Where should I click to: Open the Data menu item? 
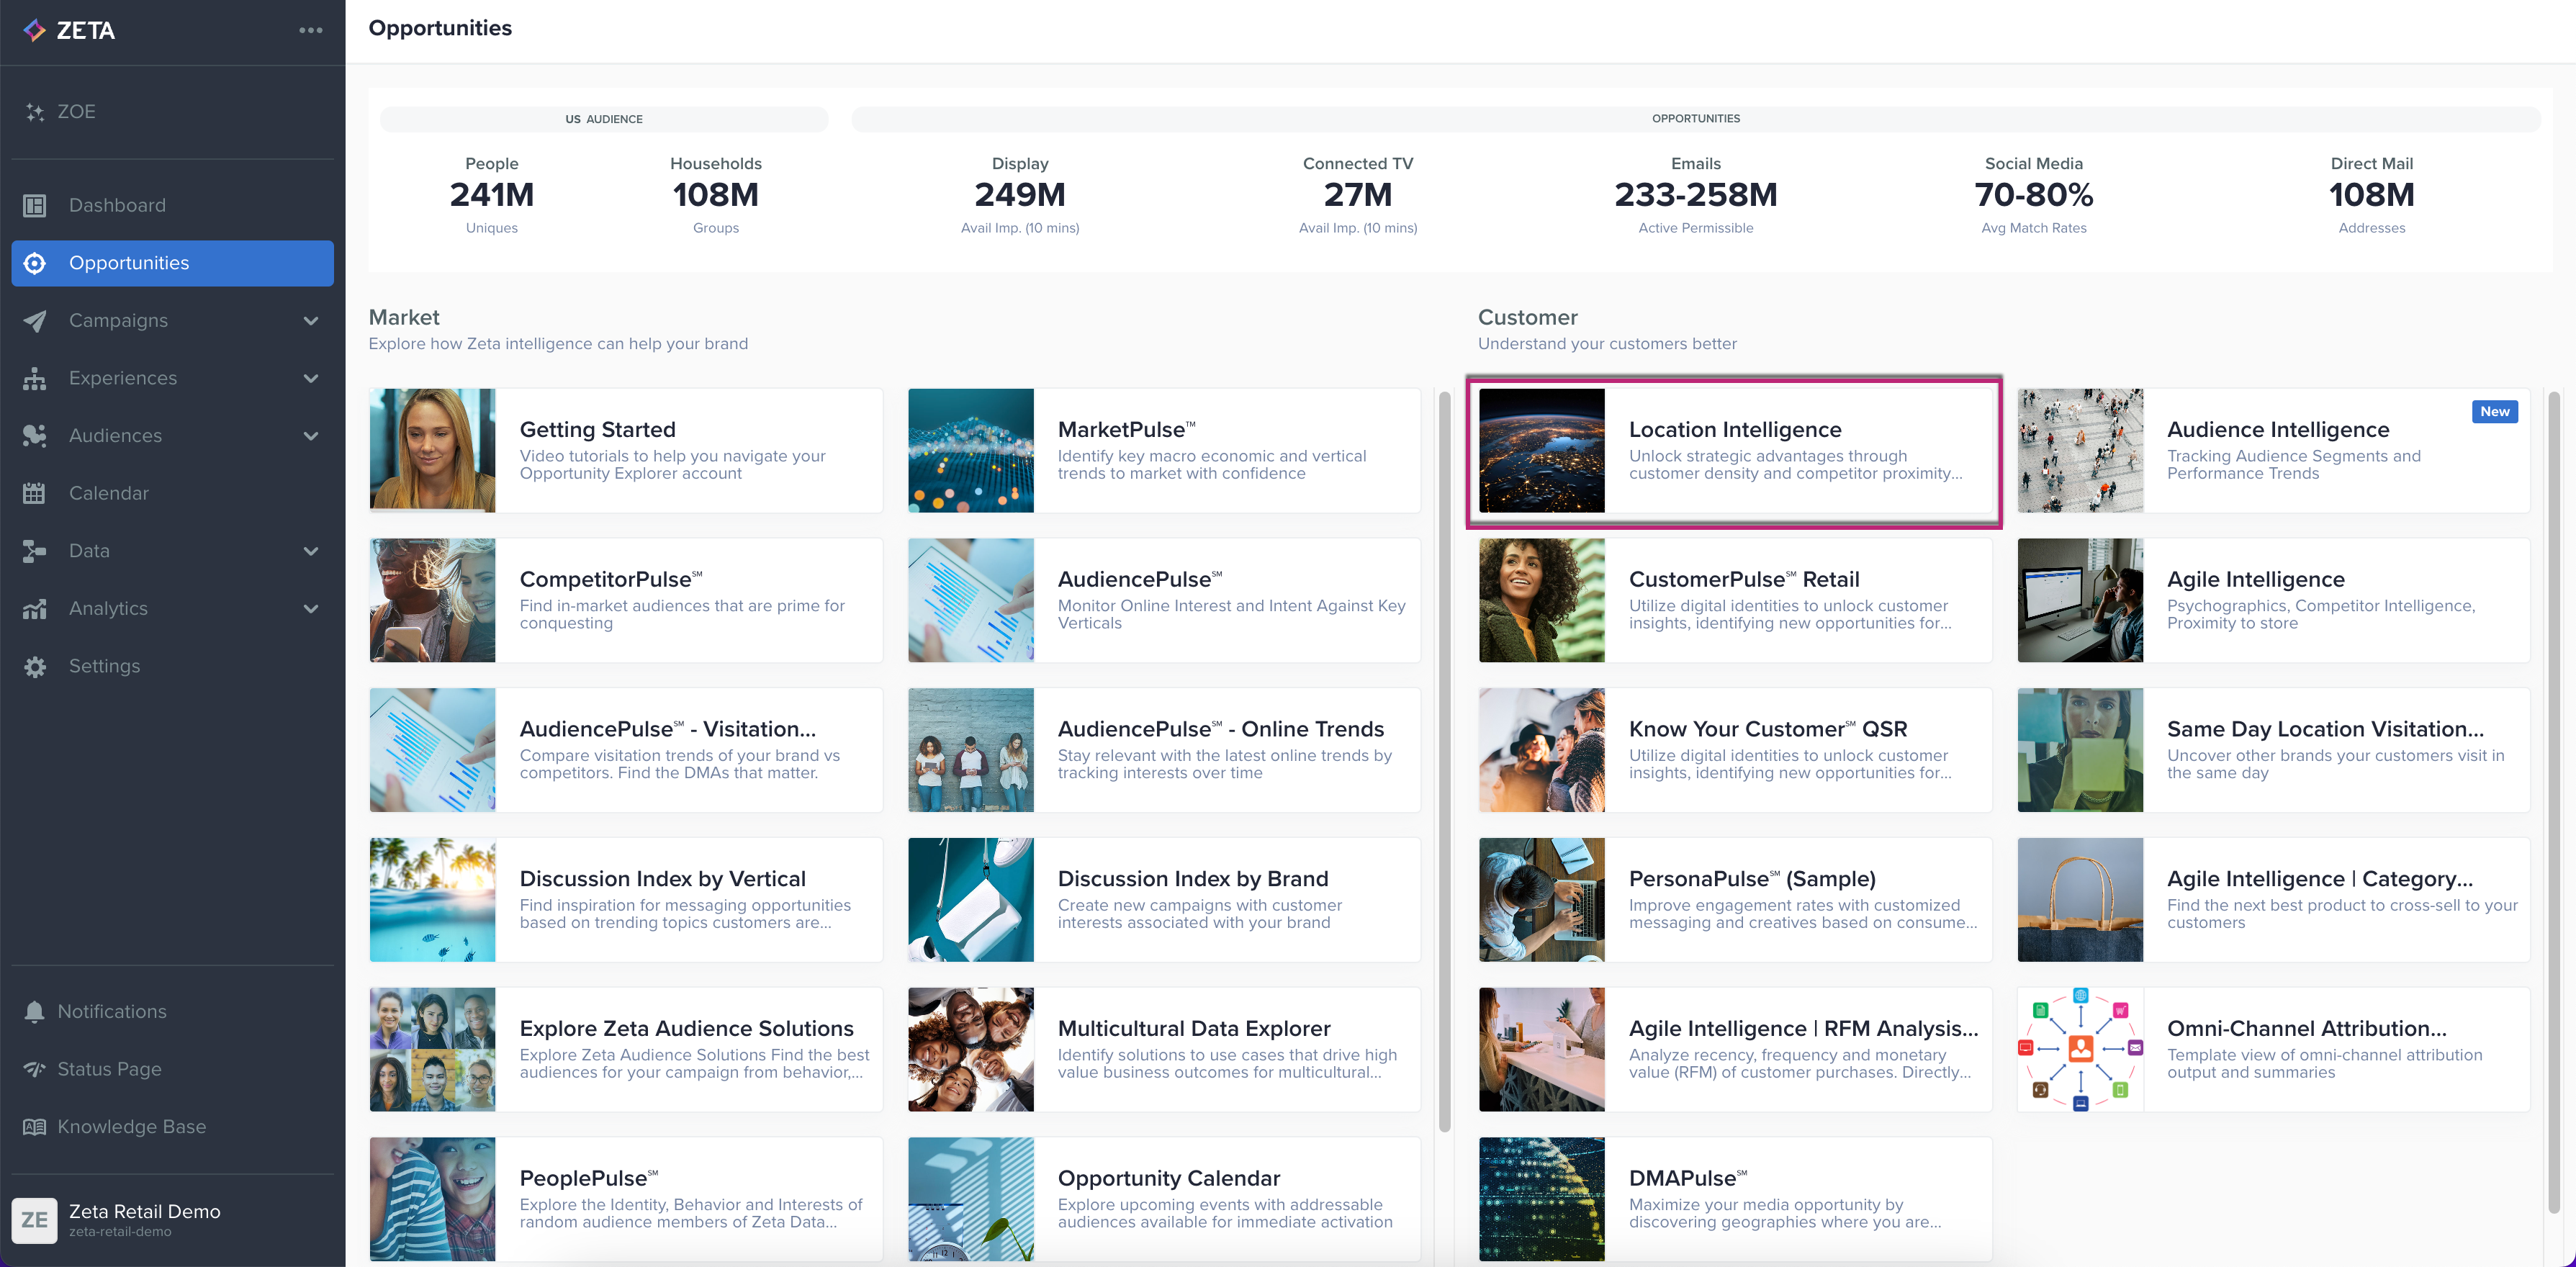[89, 551]
